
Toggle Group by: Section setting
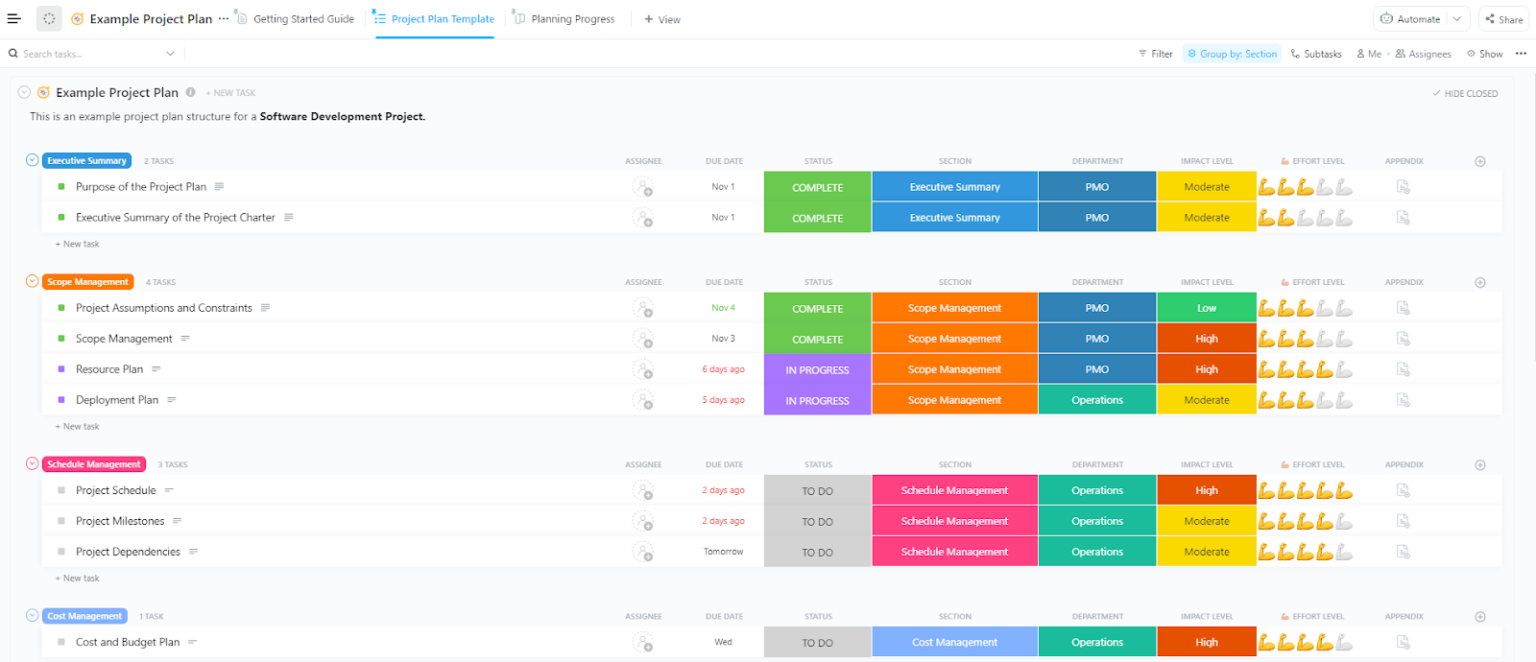[1231, 53]
